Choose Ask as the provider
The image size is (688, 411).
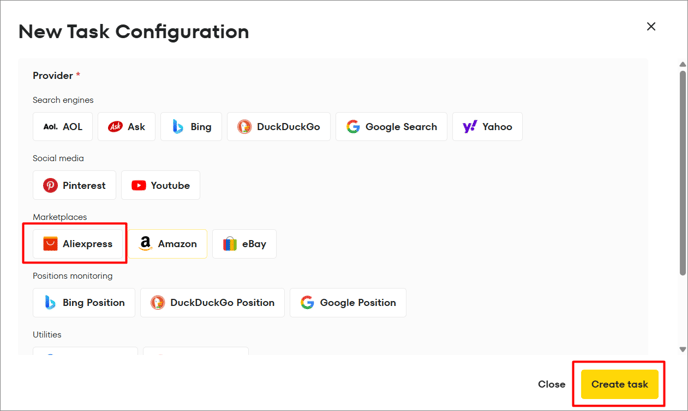point(126,127)
